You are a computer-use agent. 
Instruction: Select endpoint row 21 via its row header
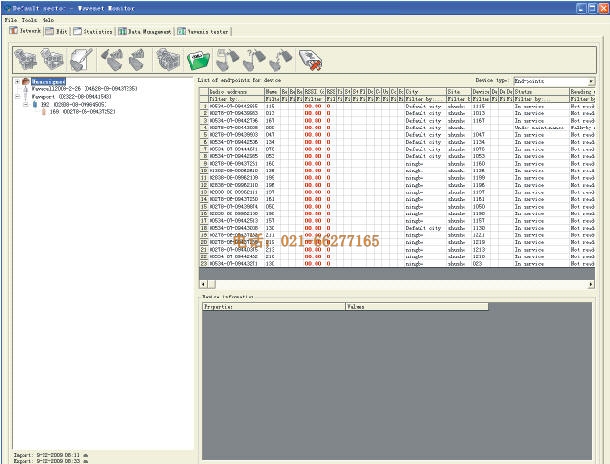tap(204, 250)
